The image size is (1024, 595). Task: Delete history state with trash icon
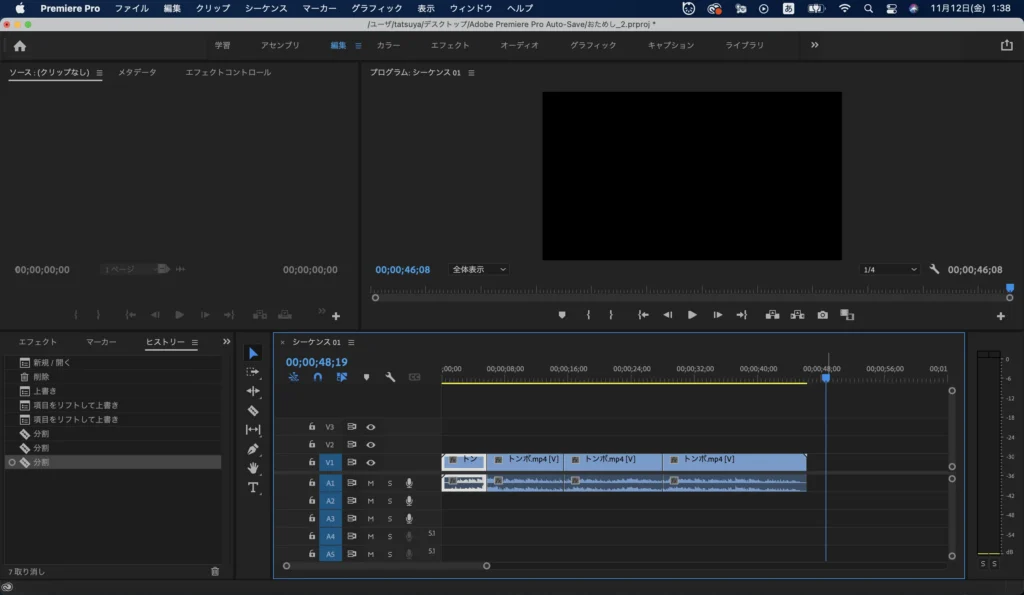point(214,571)
